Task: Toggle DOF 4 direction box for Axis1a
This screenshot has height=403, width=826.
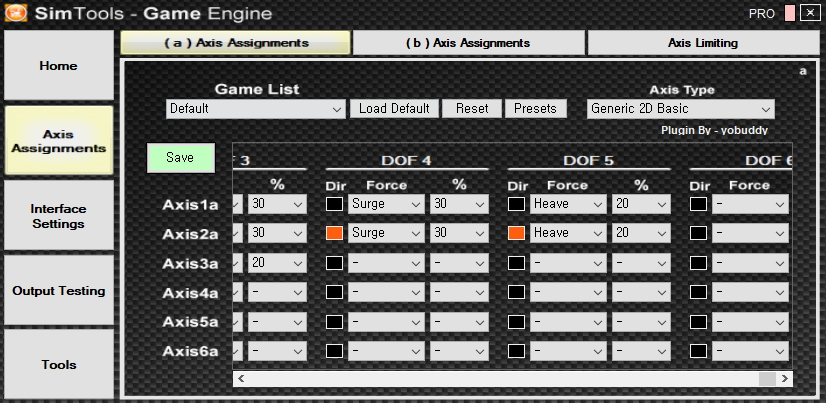Action: pos(335,204)
